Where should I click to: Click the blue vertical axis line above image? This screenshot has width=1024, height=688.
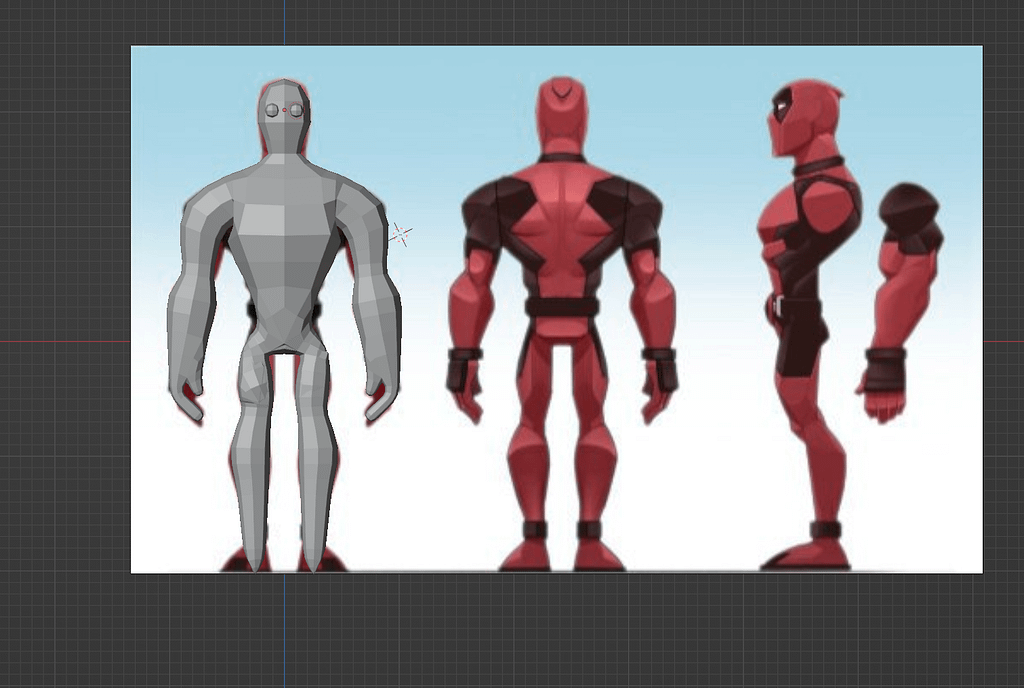284,22
